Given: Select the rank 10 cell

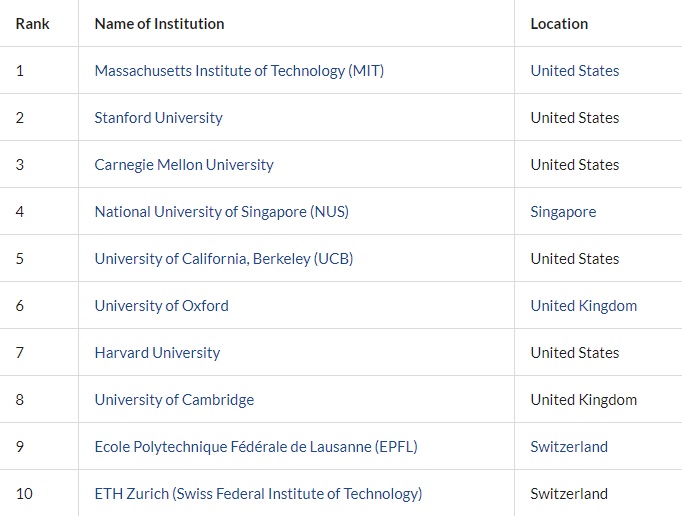Looking at the screenshot, I should [24, 494].
